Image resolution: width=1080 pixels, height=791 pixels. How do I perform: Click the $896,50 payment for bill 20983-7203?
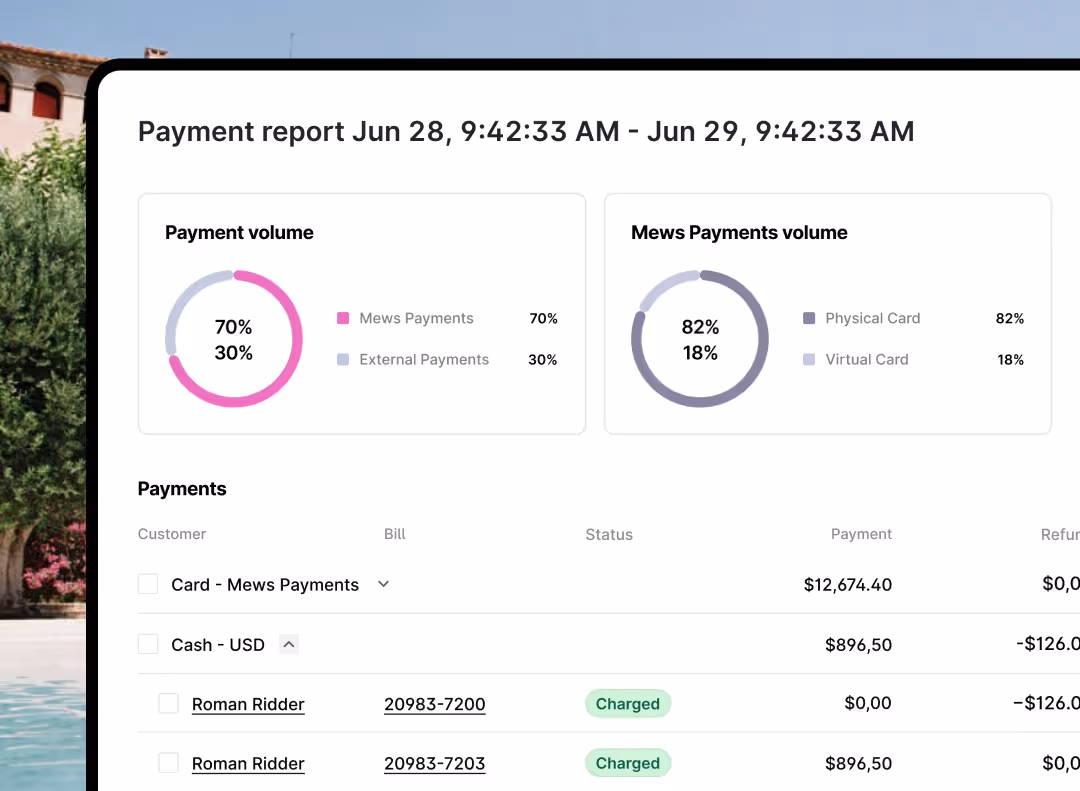[858, 763]
